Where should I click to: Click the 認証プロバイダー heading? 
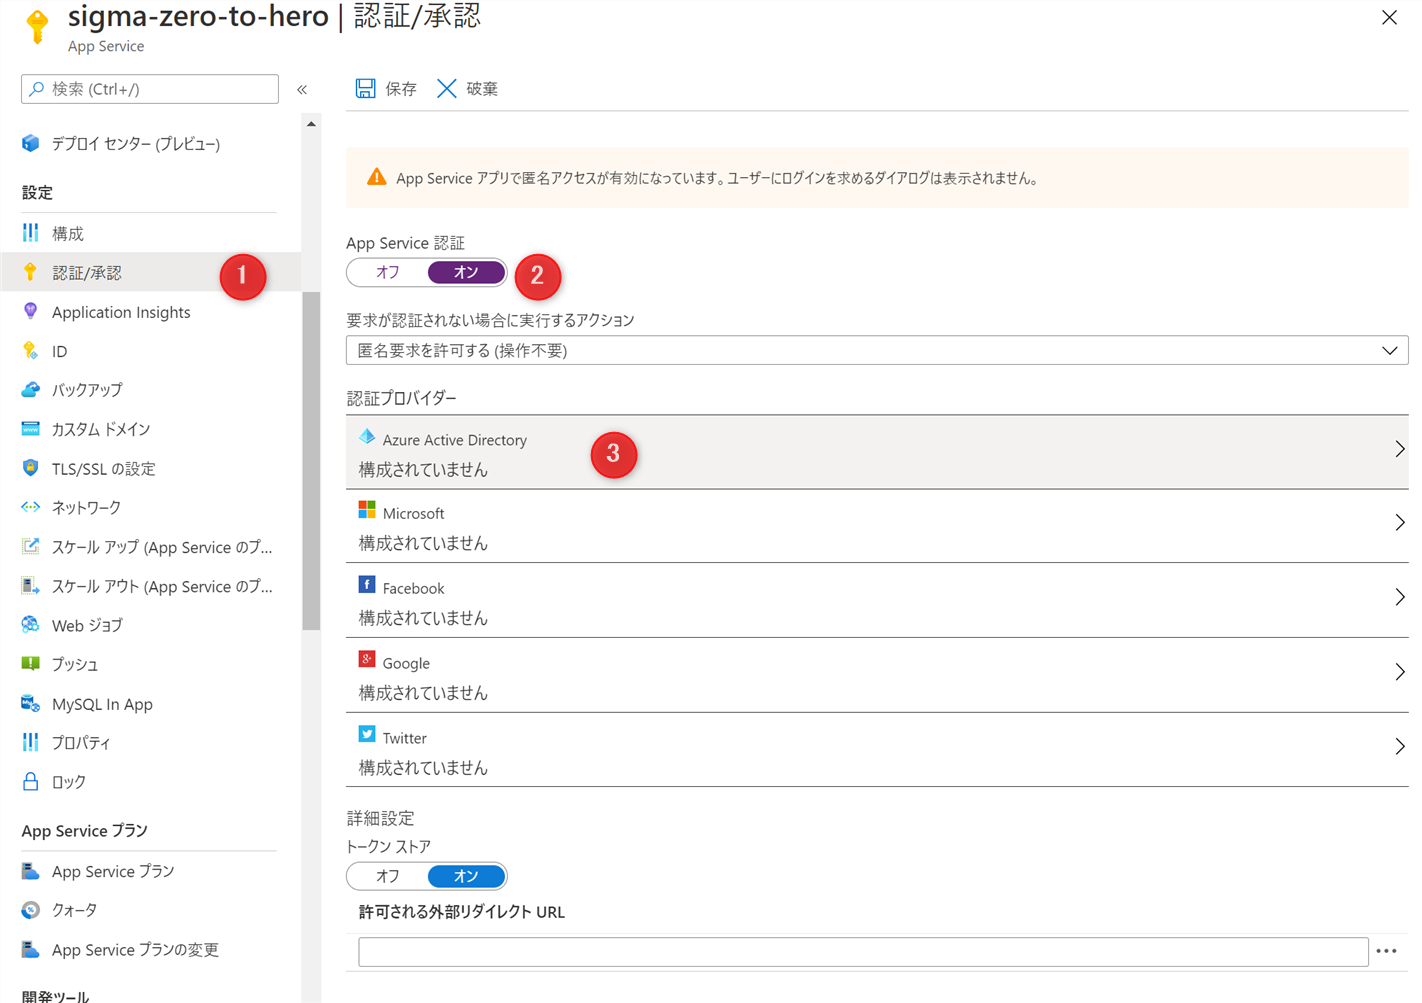[x=402, y=398]
